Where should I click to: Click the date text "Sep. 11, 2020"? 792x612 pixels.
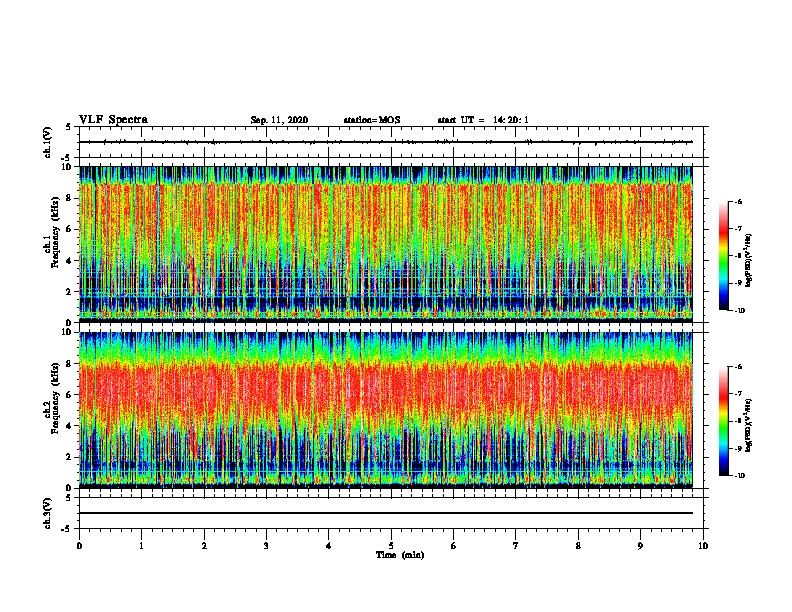(279, 120)
